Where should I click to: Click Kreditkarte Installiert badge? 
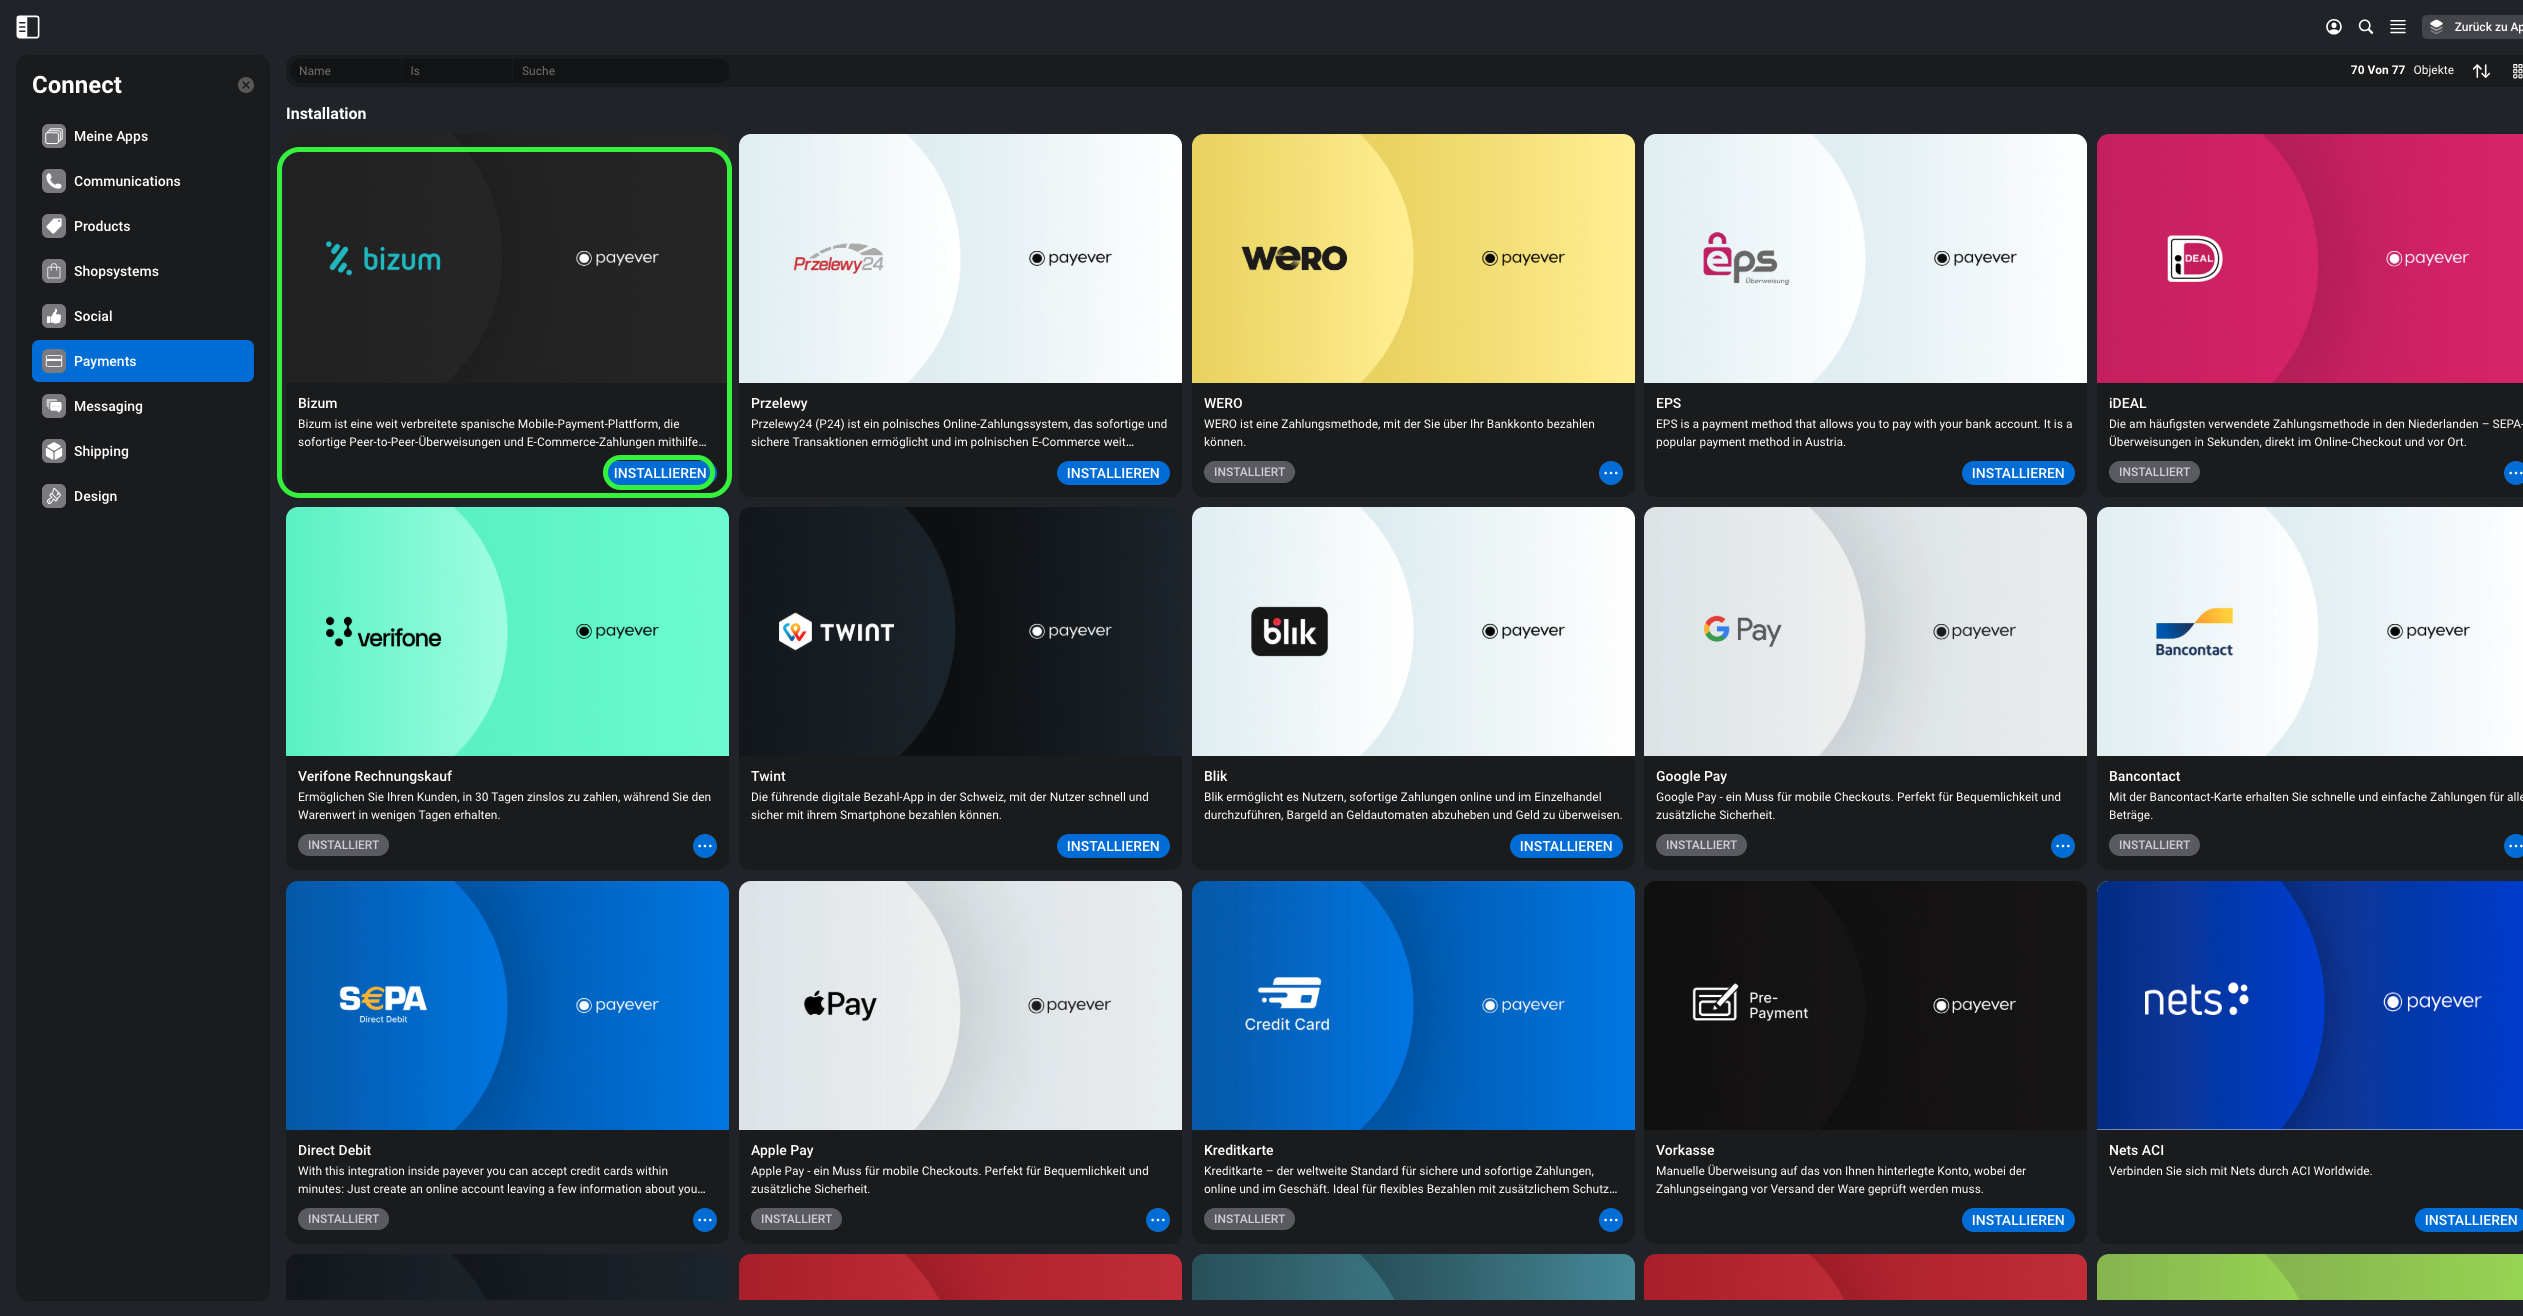(x=1249, y=1219)
